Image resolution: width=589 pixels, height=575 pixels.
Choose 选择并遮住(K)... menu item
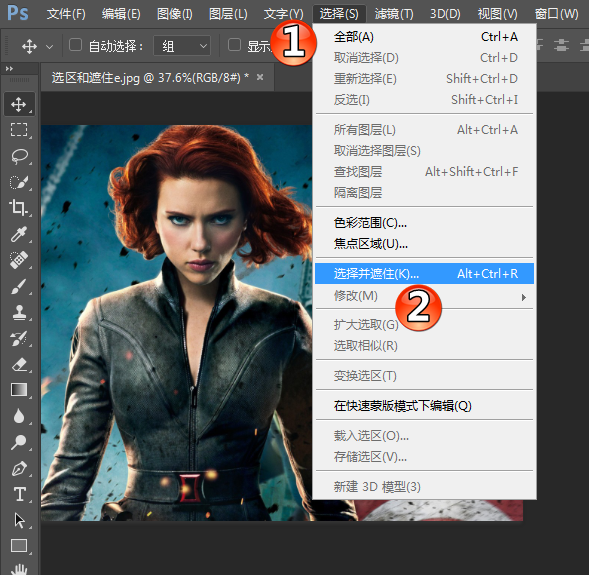pyautogui.click(x=424, y=273)
